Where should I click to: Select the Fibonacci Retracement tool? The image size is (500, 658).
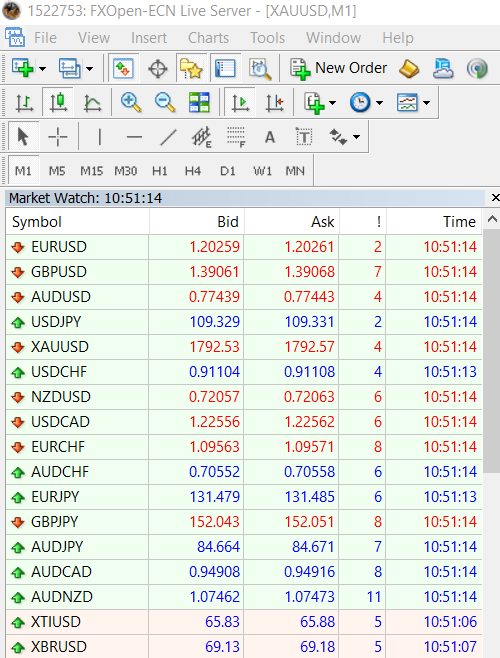(x=236, y=137)
